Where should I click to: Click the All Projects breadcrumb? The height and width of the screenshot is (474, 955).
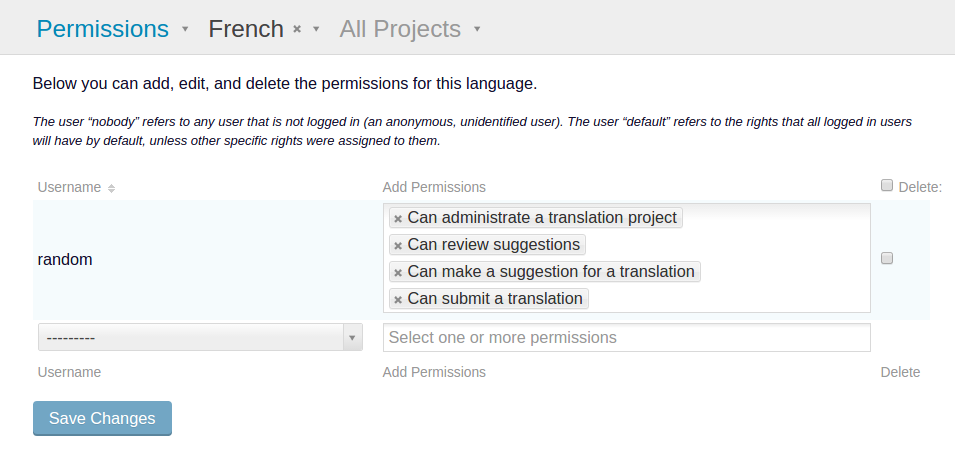[x=400, y=29]
